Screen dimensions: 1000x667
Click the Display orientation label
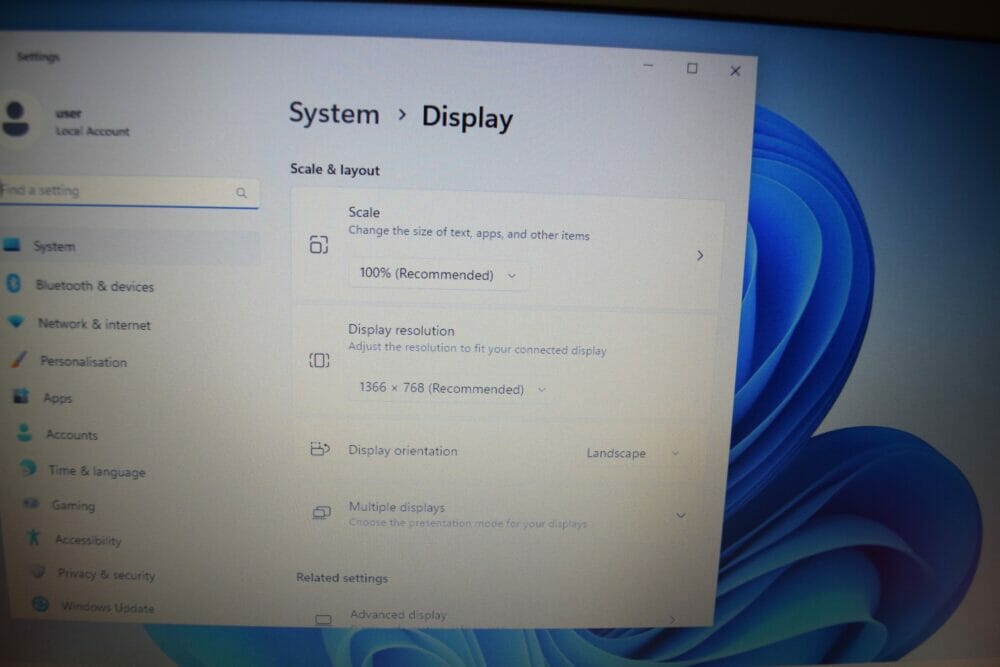pyautogui.click(x=402, y=450)
